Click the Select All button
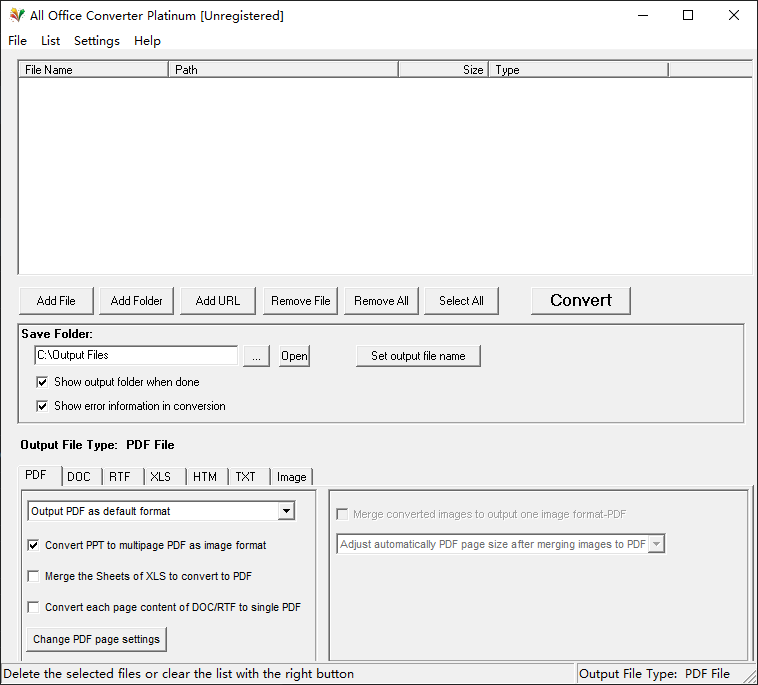 pos(461,301)
